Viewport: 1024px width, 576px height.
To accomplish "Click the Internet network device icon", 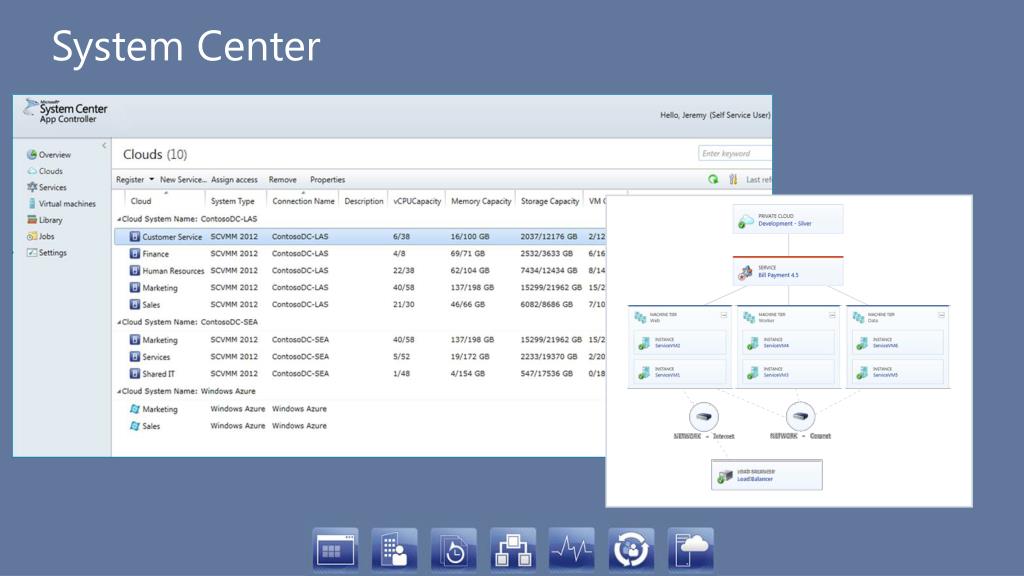I will coord(703,416).
